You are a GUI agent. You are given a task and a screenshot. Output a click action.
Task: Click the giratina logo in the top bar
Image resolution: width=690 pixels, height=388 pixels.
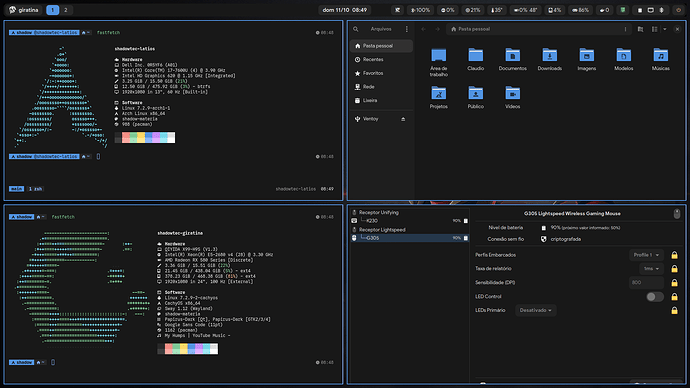(x=12, y=10)
